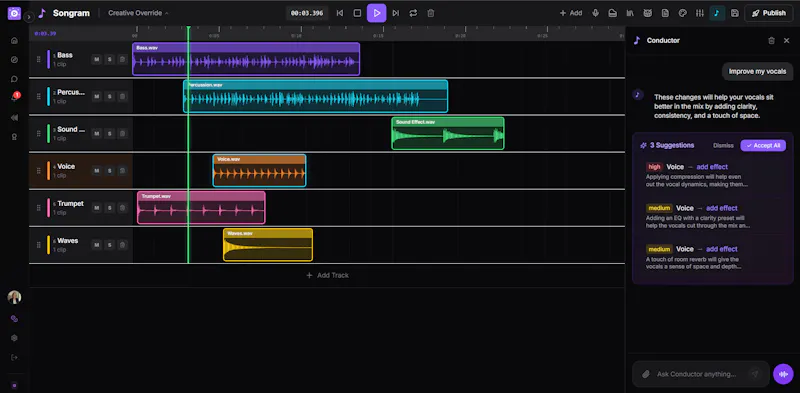The image size is (800, 393).
Task: Open the Creative Override project dropdown
Action: point(138,13)
